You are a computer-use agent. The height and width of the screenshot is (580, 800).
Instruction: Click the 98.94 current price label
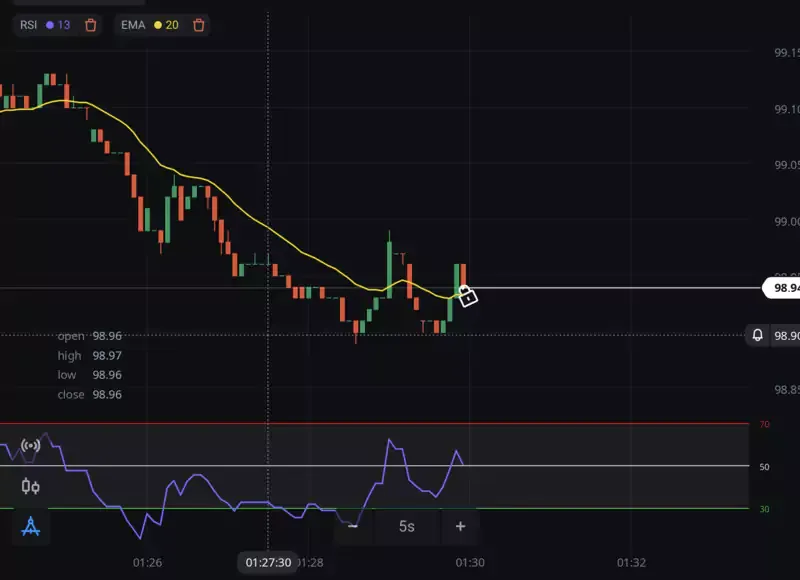coord(782,288)
